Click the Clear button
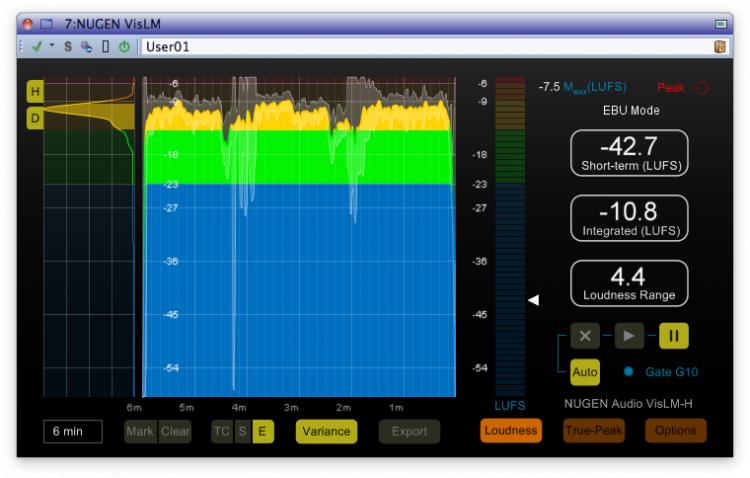 [174, 431]
